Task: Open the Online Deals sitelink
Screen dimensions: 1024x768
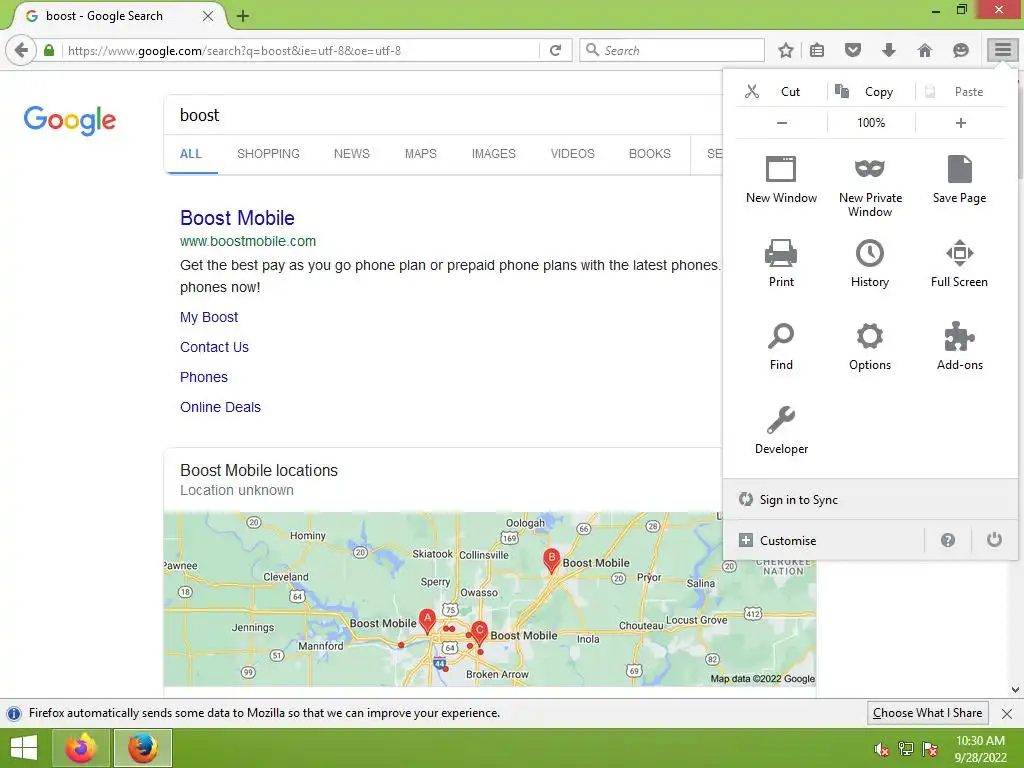Action: (x=220, y=407)
